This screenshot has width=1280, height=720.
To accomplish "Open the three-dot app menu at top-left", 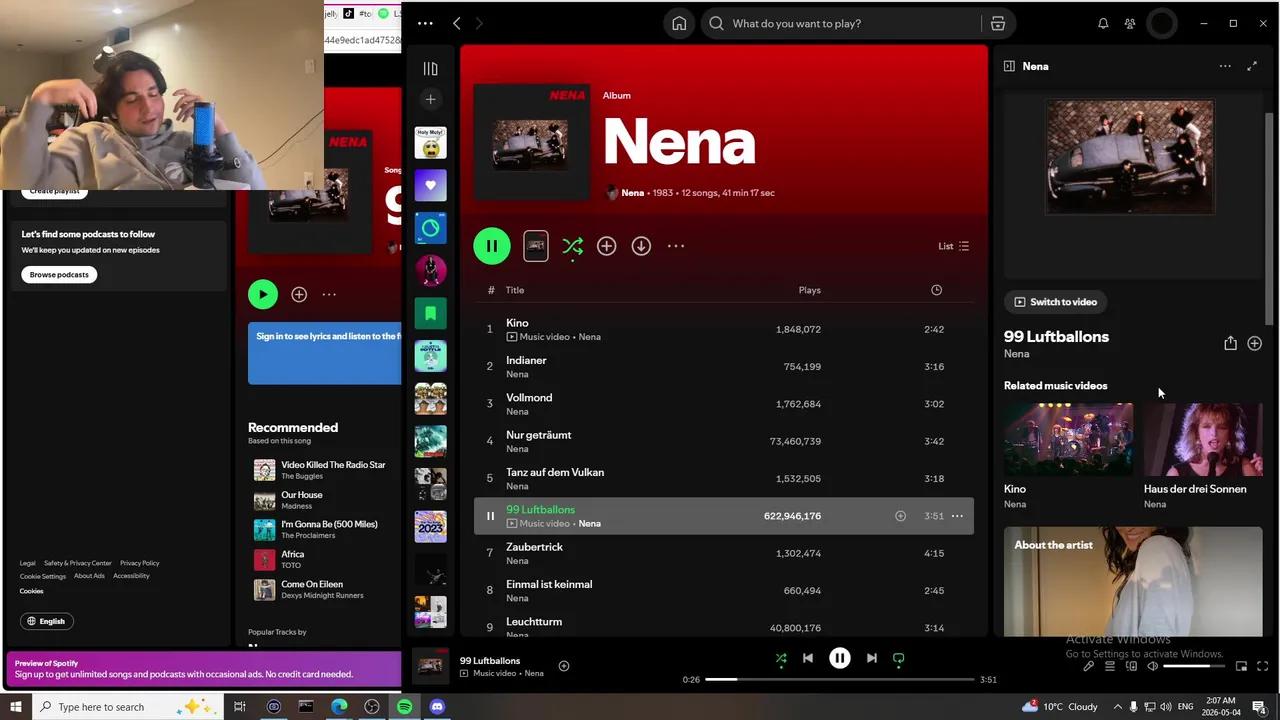I will pos(425,23).
